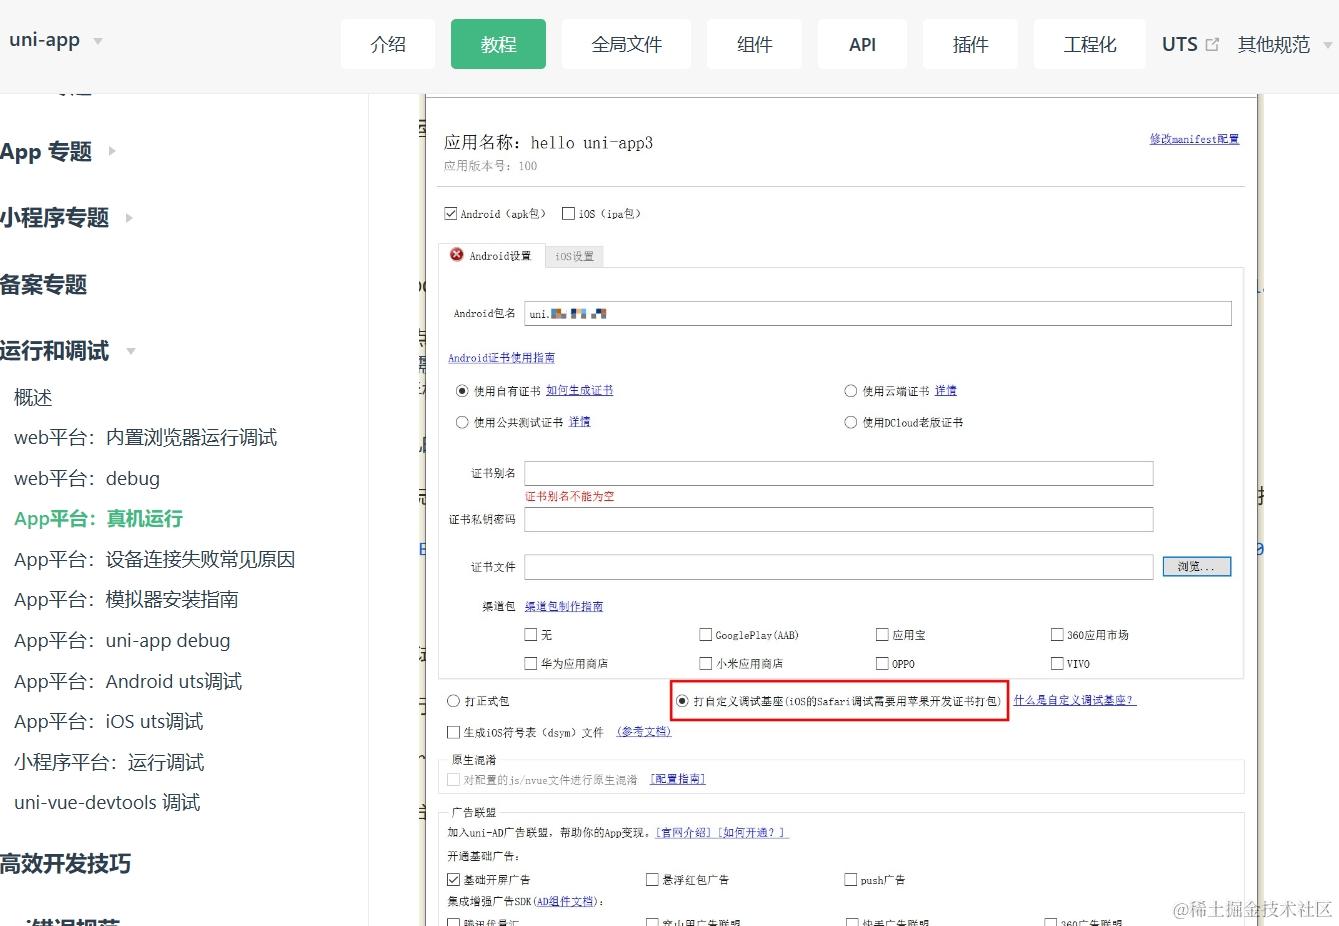Open the UTS external link icon
Screen dimensions: 1339x926
point(1212,44)
